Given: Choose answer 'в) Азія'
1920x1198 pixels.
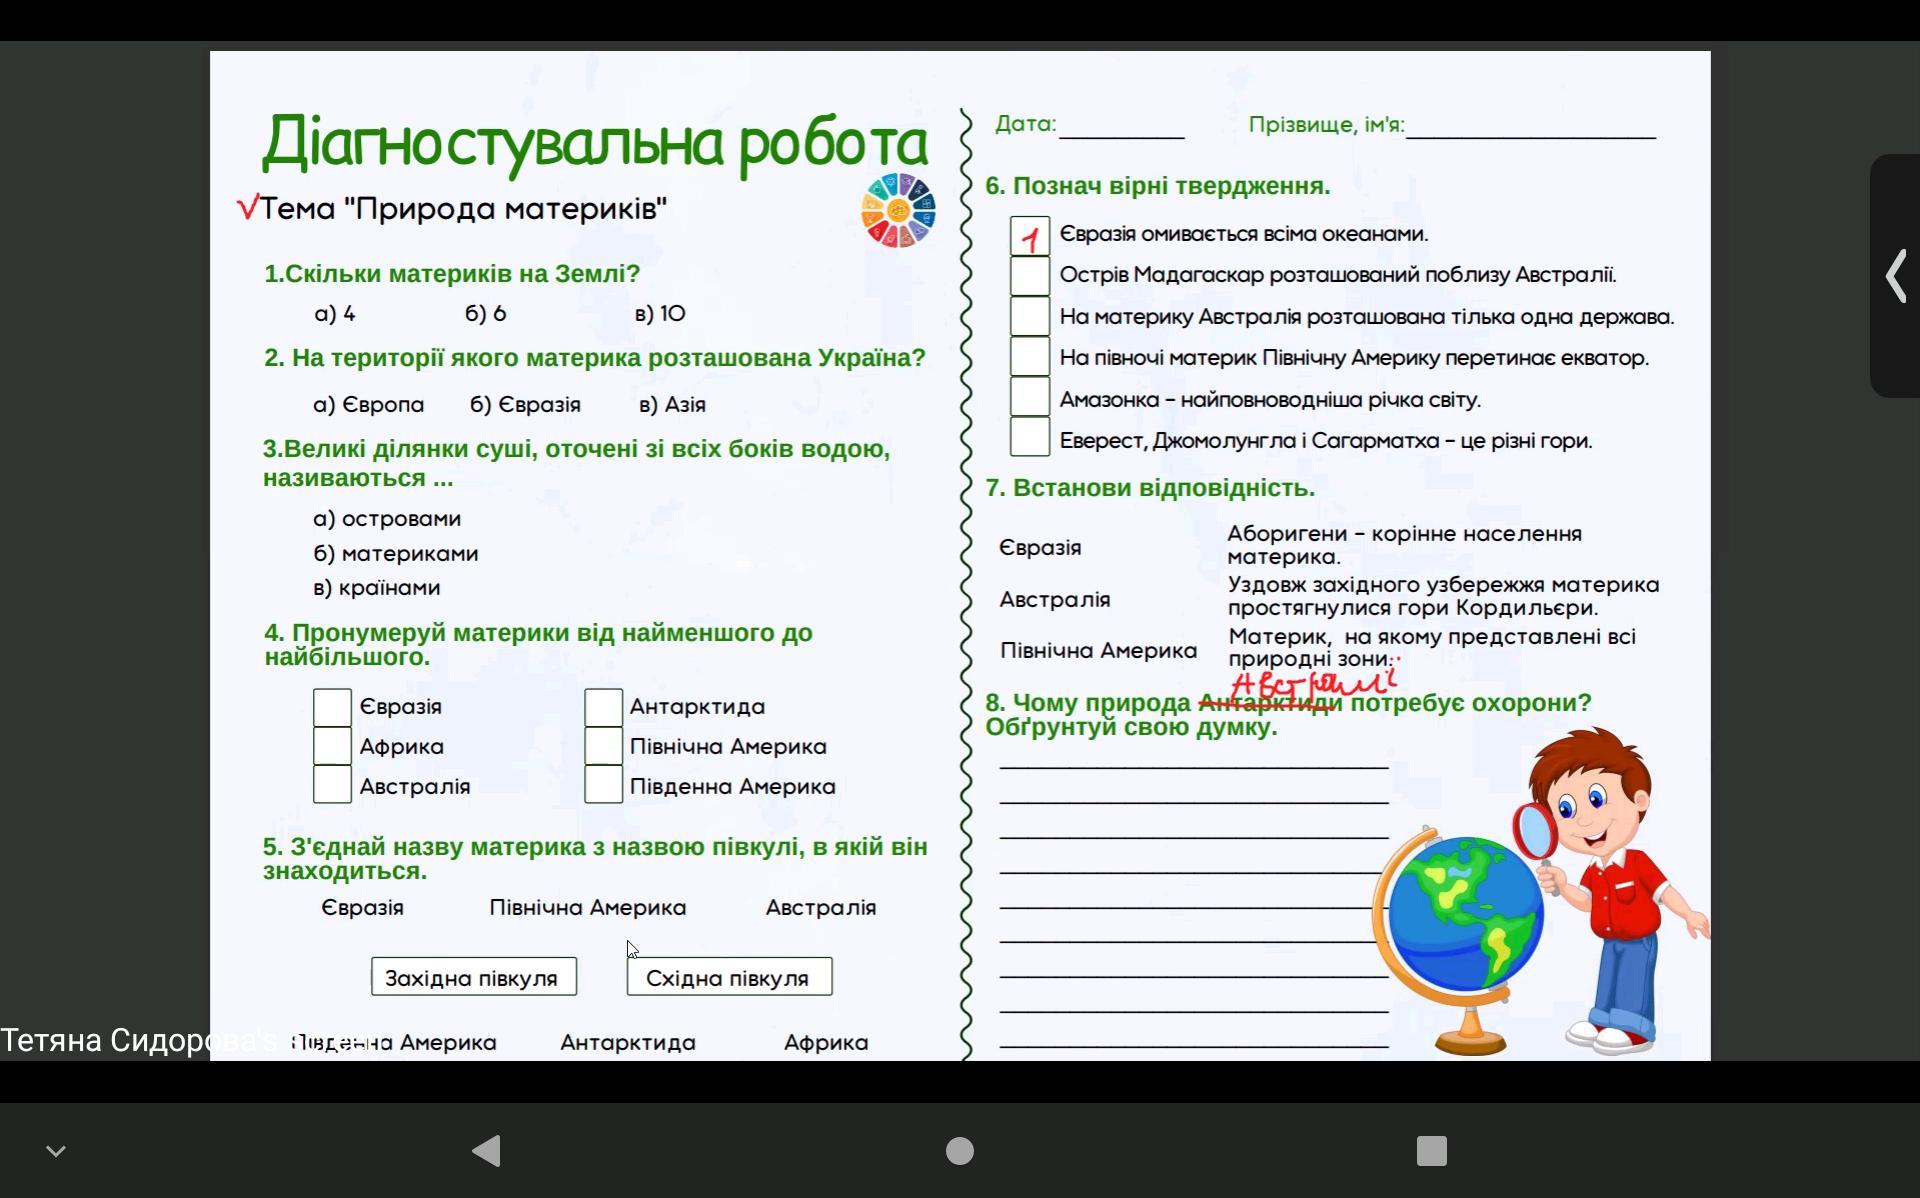Looking at the screenshot, I should (673, 405).
